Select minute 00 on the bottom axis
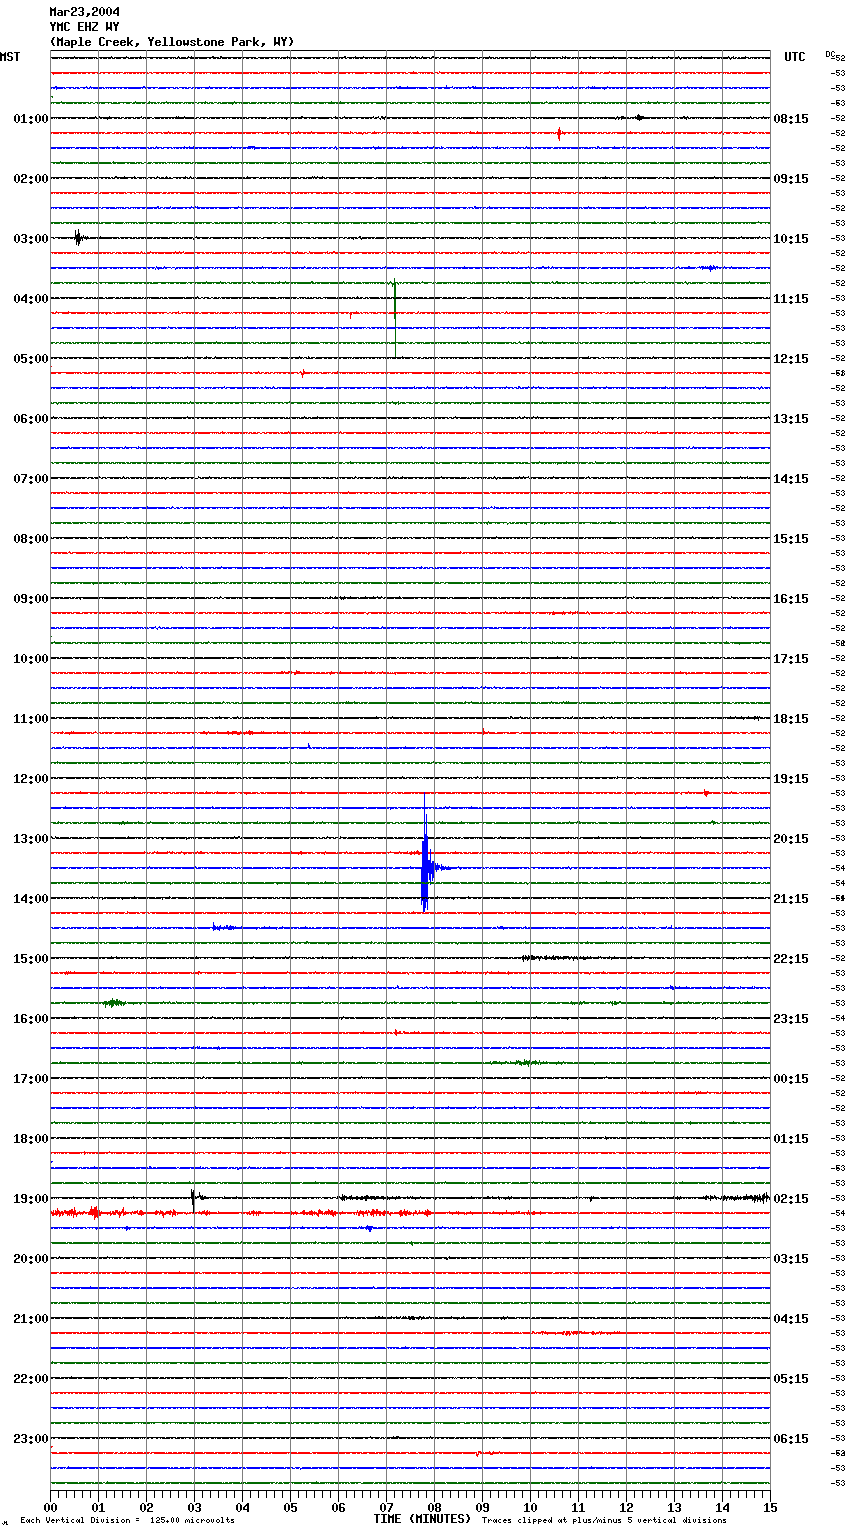Image resolution: width=850 pixels, height=1534 pixels. pyautogui.click(x=50, y=1507)
